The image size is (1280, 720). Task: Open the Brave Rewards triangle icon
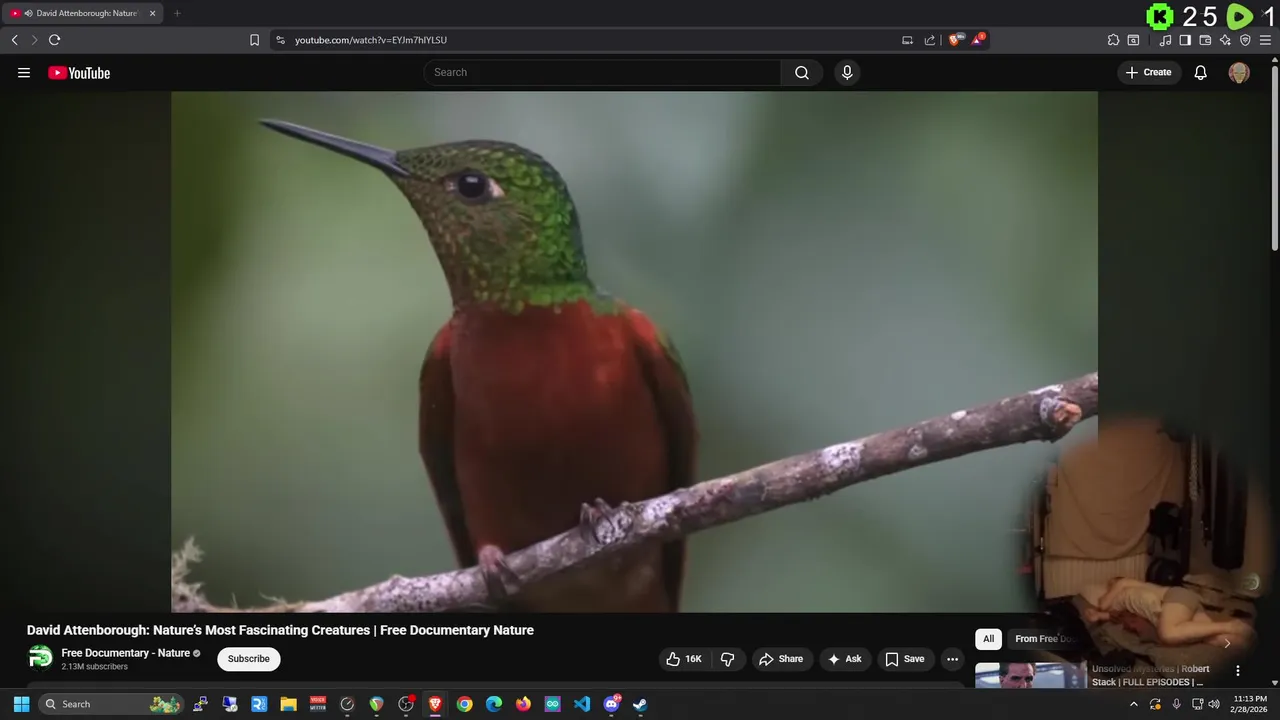click(x=978, y=40)
